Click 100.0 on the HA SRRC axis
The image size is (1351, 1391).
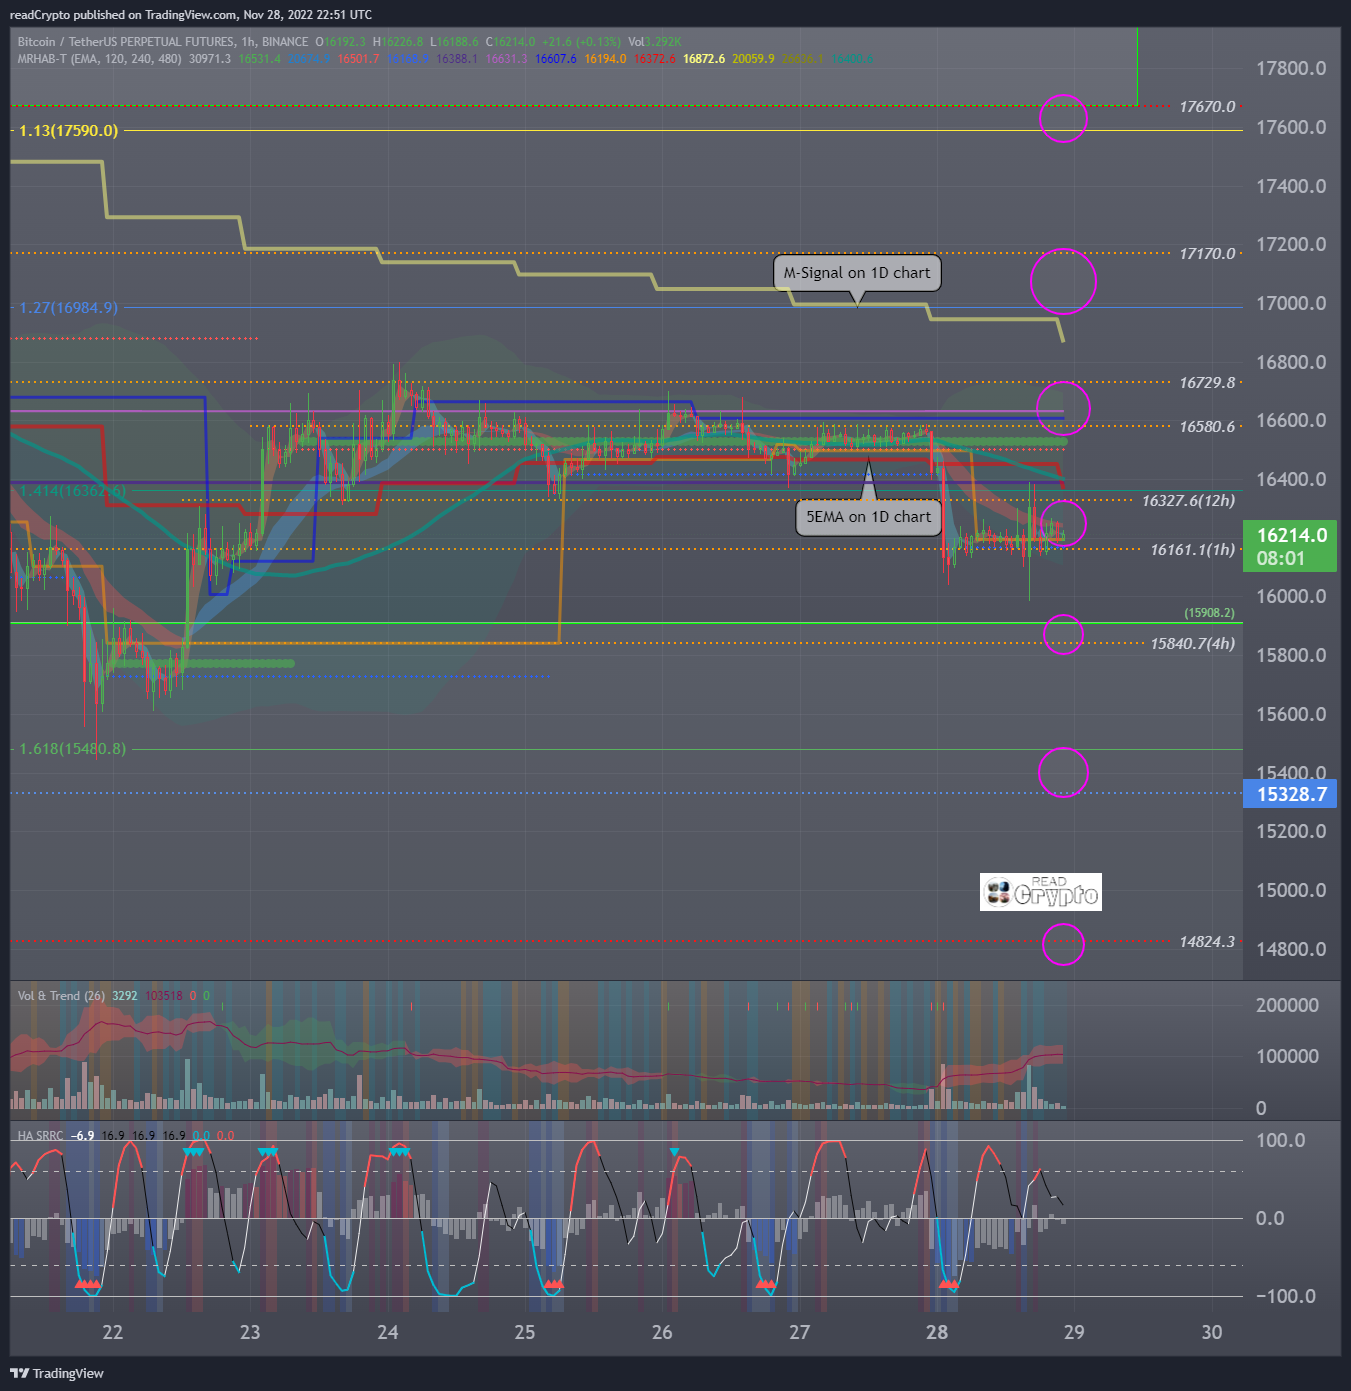[x=1280, y=1141]
